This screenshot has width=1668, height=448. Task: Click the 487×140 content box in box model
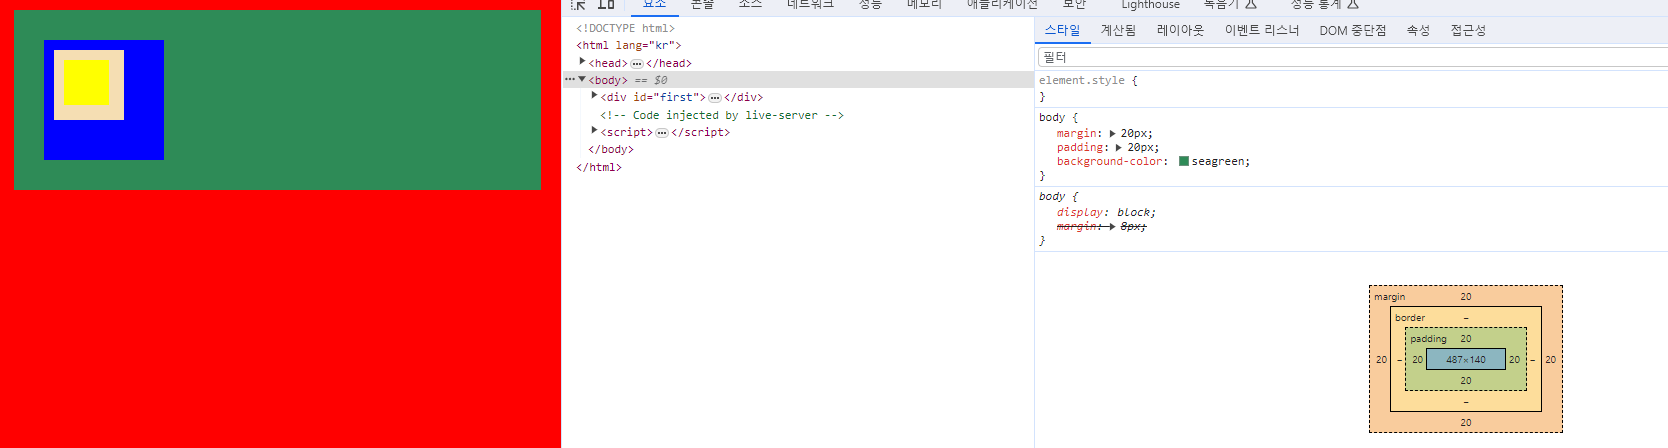tap(1466, 359)
